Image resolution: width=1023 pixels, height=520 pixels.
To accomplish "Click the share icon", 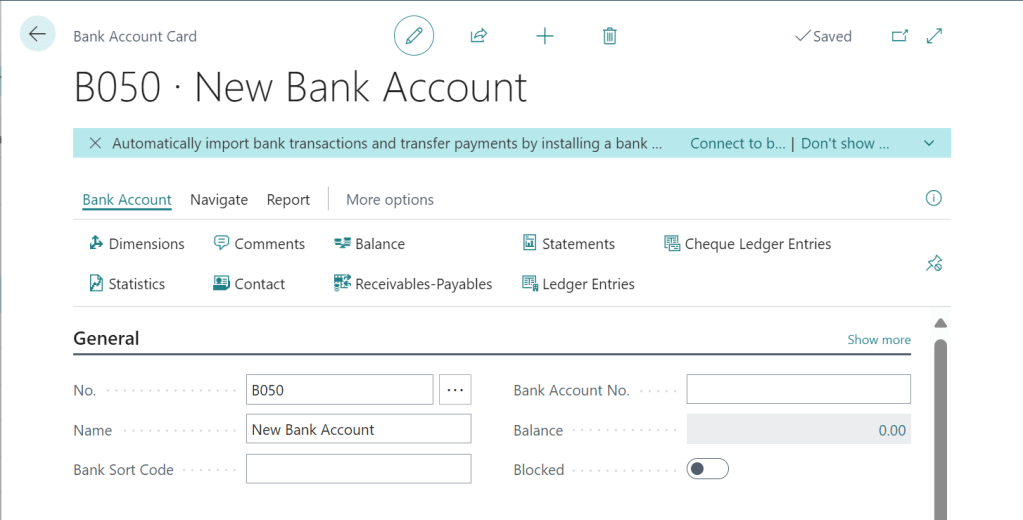I will click(478, 36).
